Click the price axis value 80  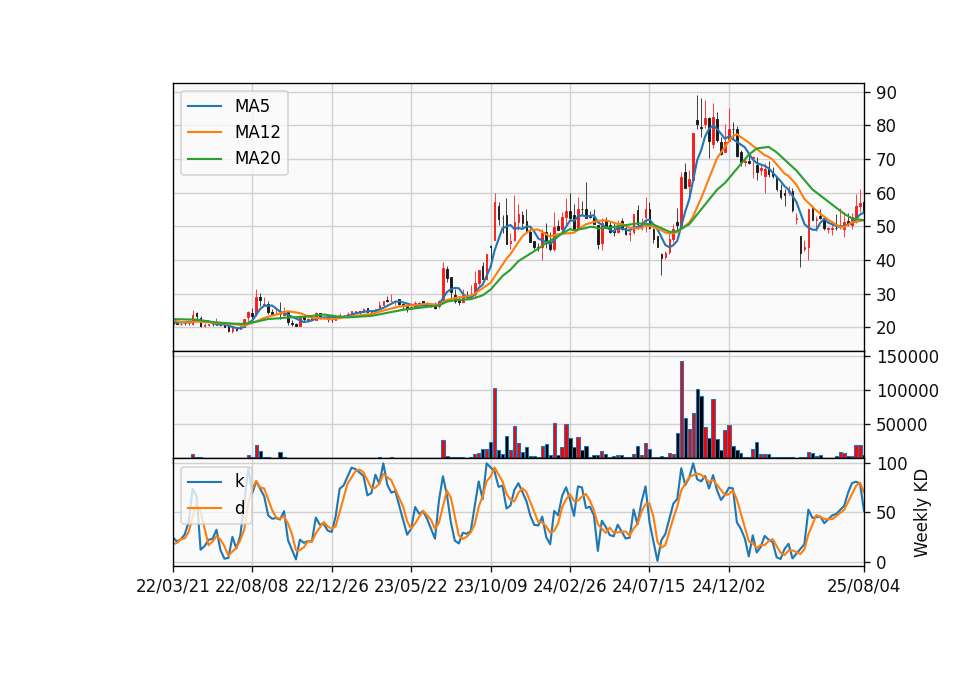click(887, 126)
